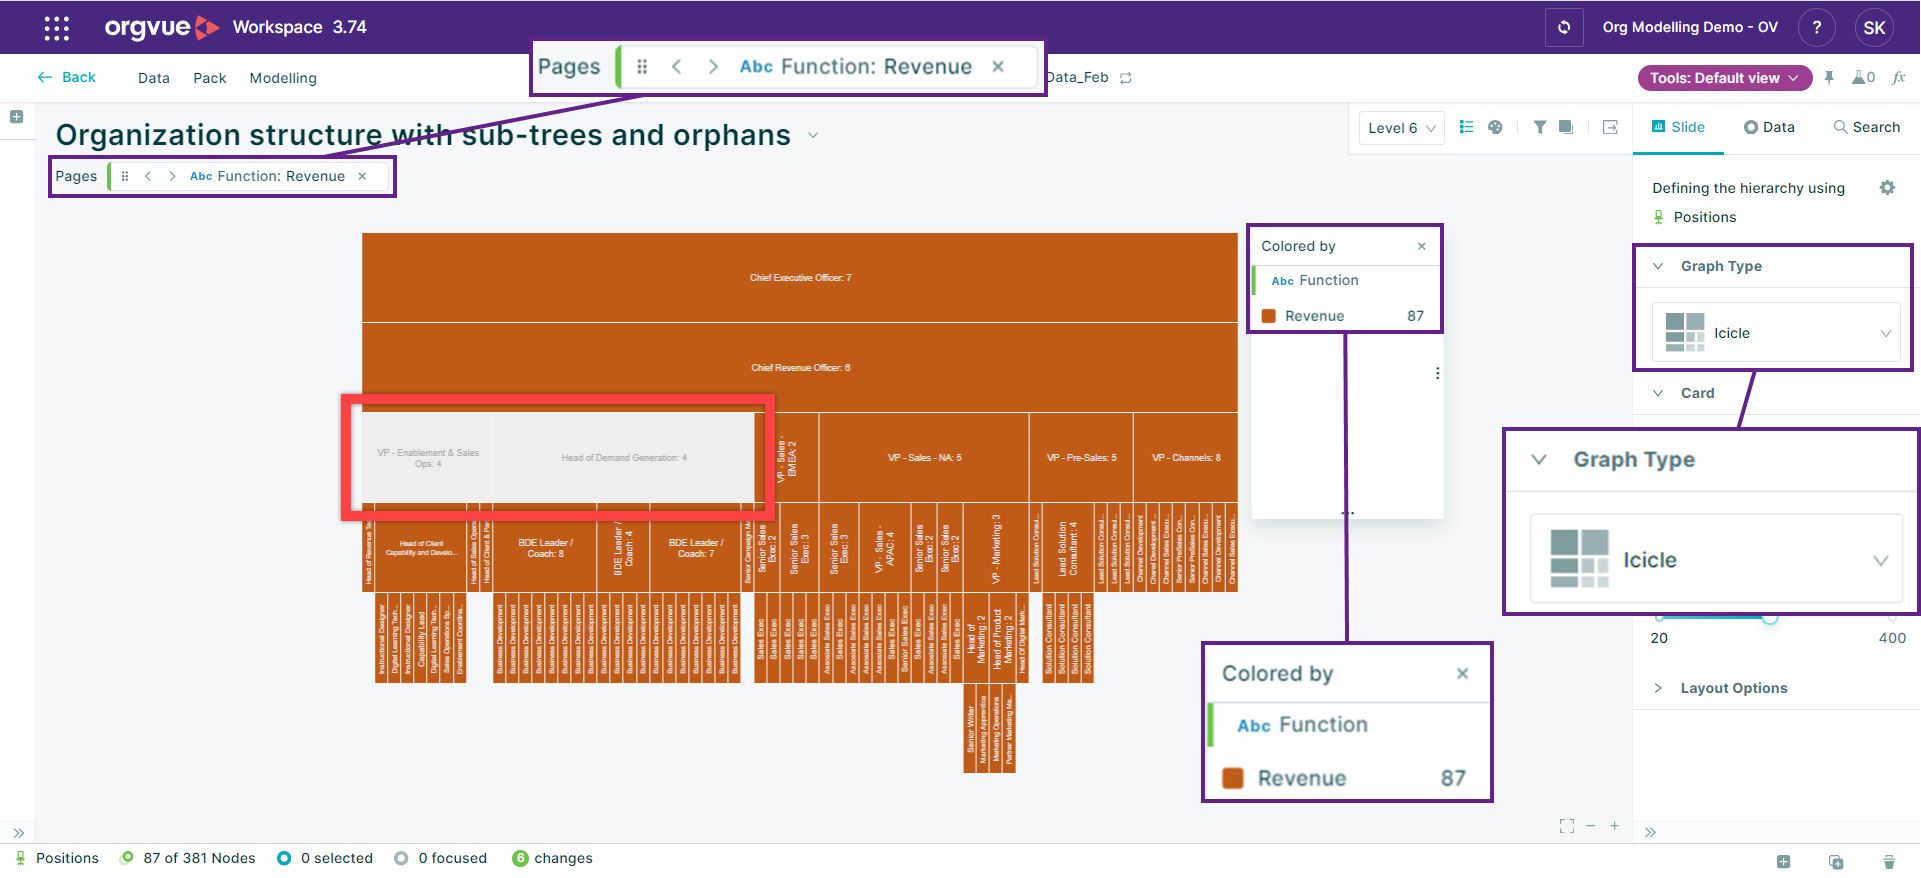
Task: Switch to the Search tab
Action: click(x=1866, y=127)
